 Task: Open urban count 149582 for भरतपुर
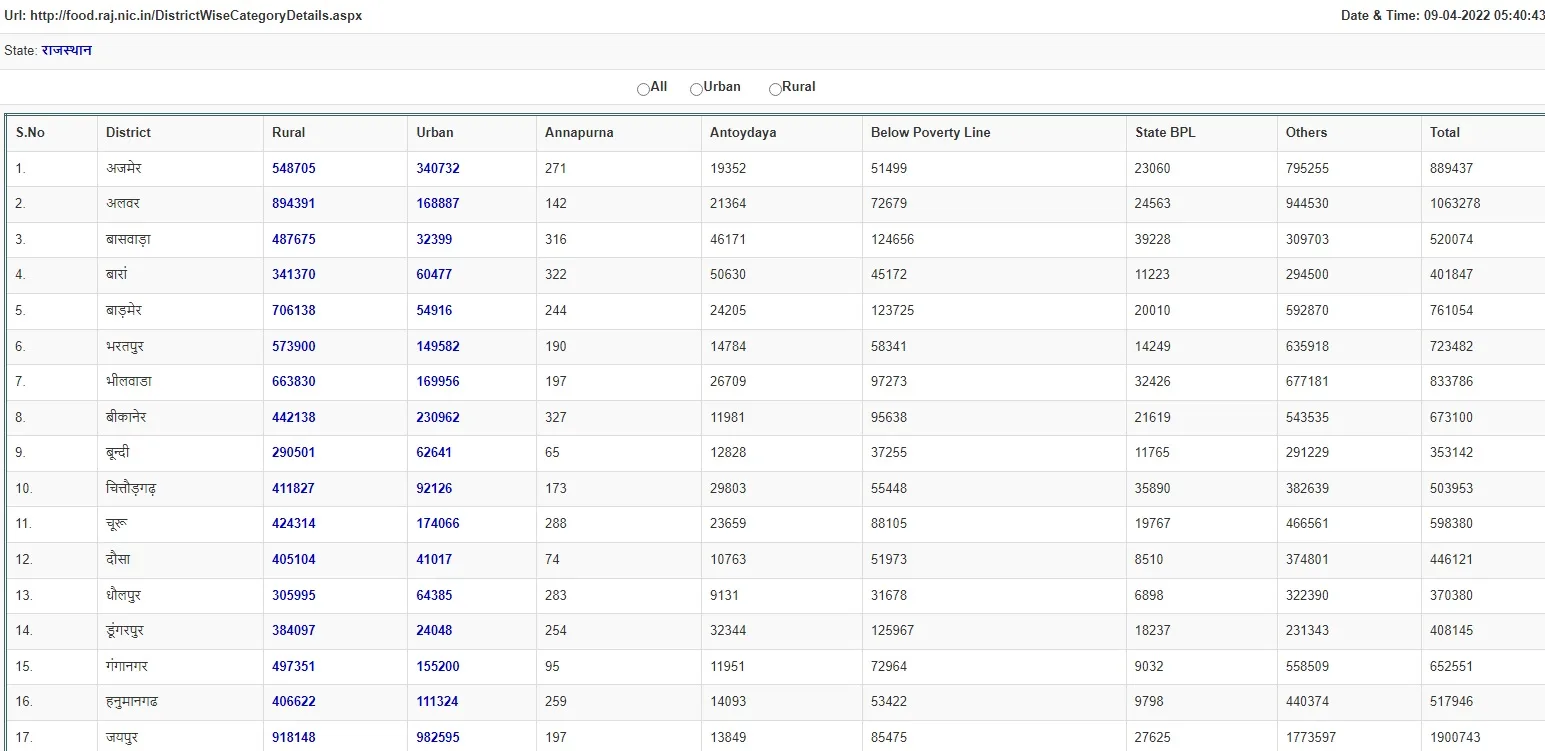(x=438, y=347)
